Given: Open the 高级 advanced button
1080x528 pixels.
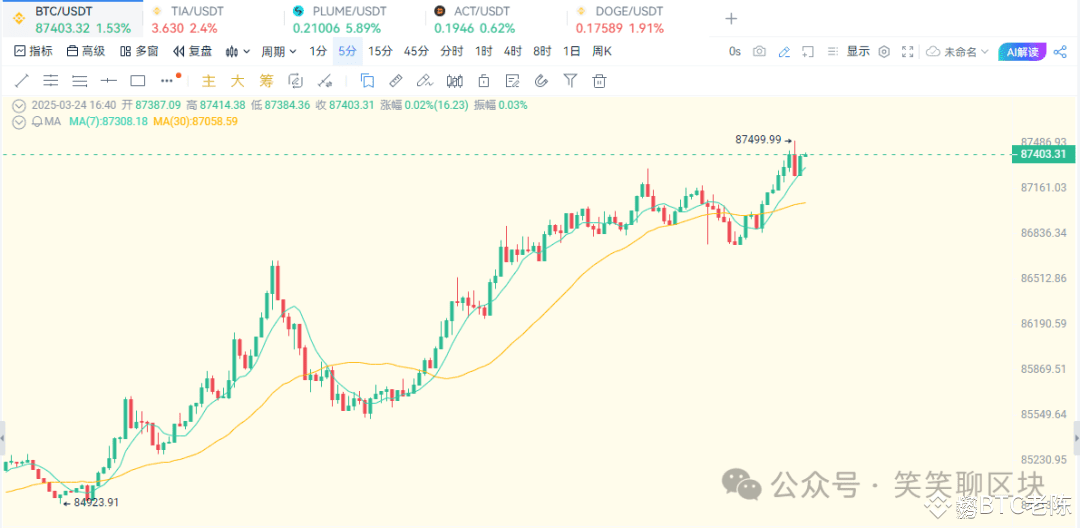Looking at the screenshot, I should (x=85, y=52).
